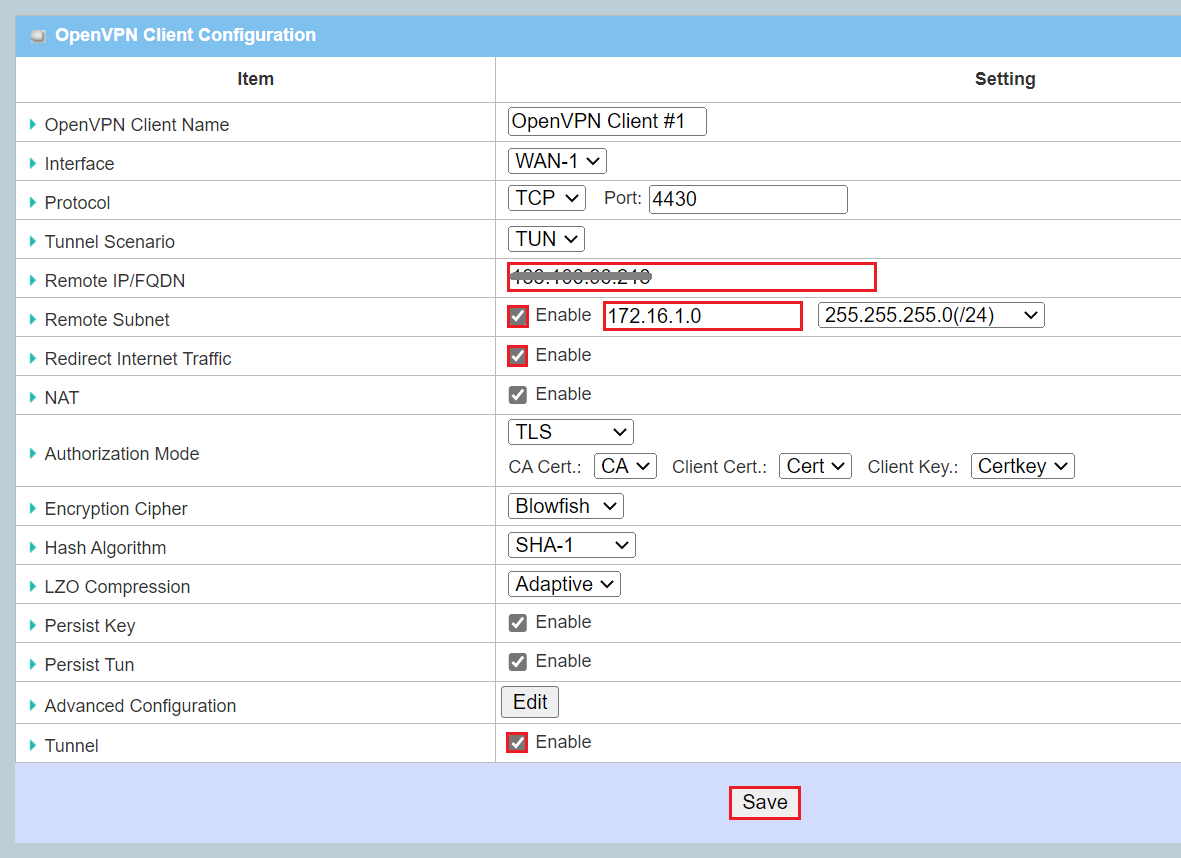Image resolution: width=1181 pixels, height=858 pixels.
Task: Open the Tunnel Scenario TUN dropdown
Action: coord(546,239)
